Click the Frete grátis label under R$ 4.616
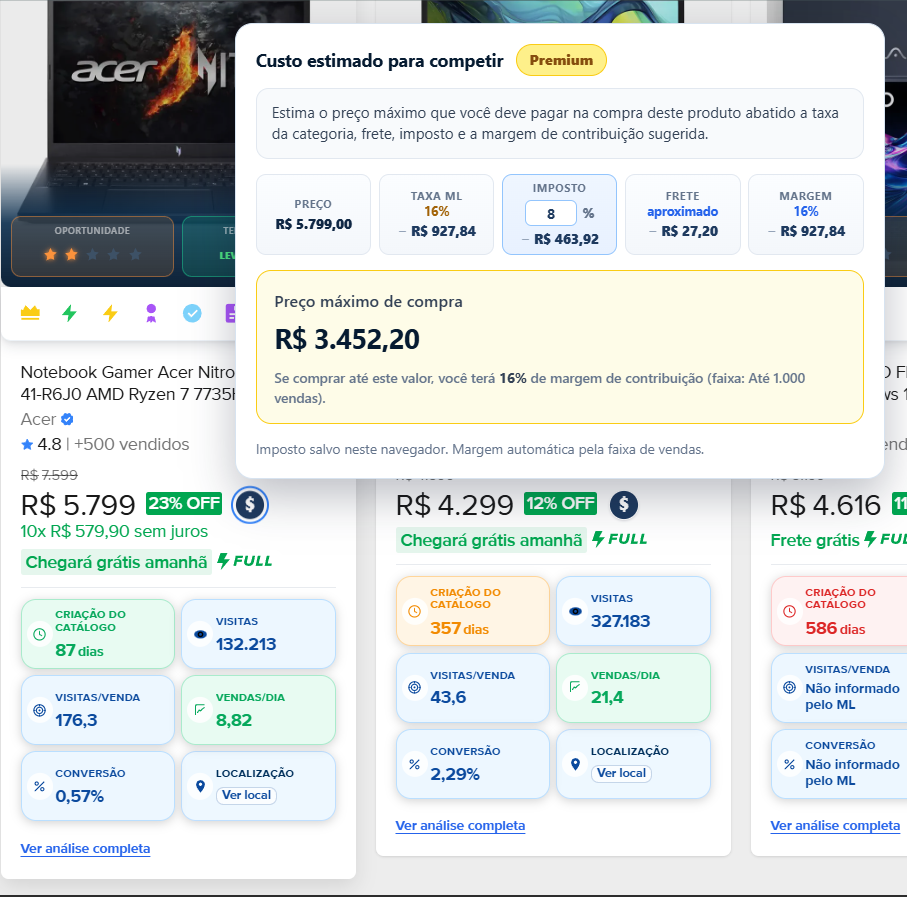 coord(815,540)
